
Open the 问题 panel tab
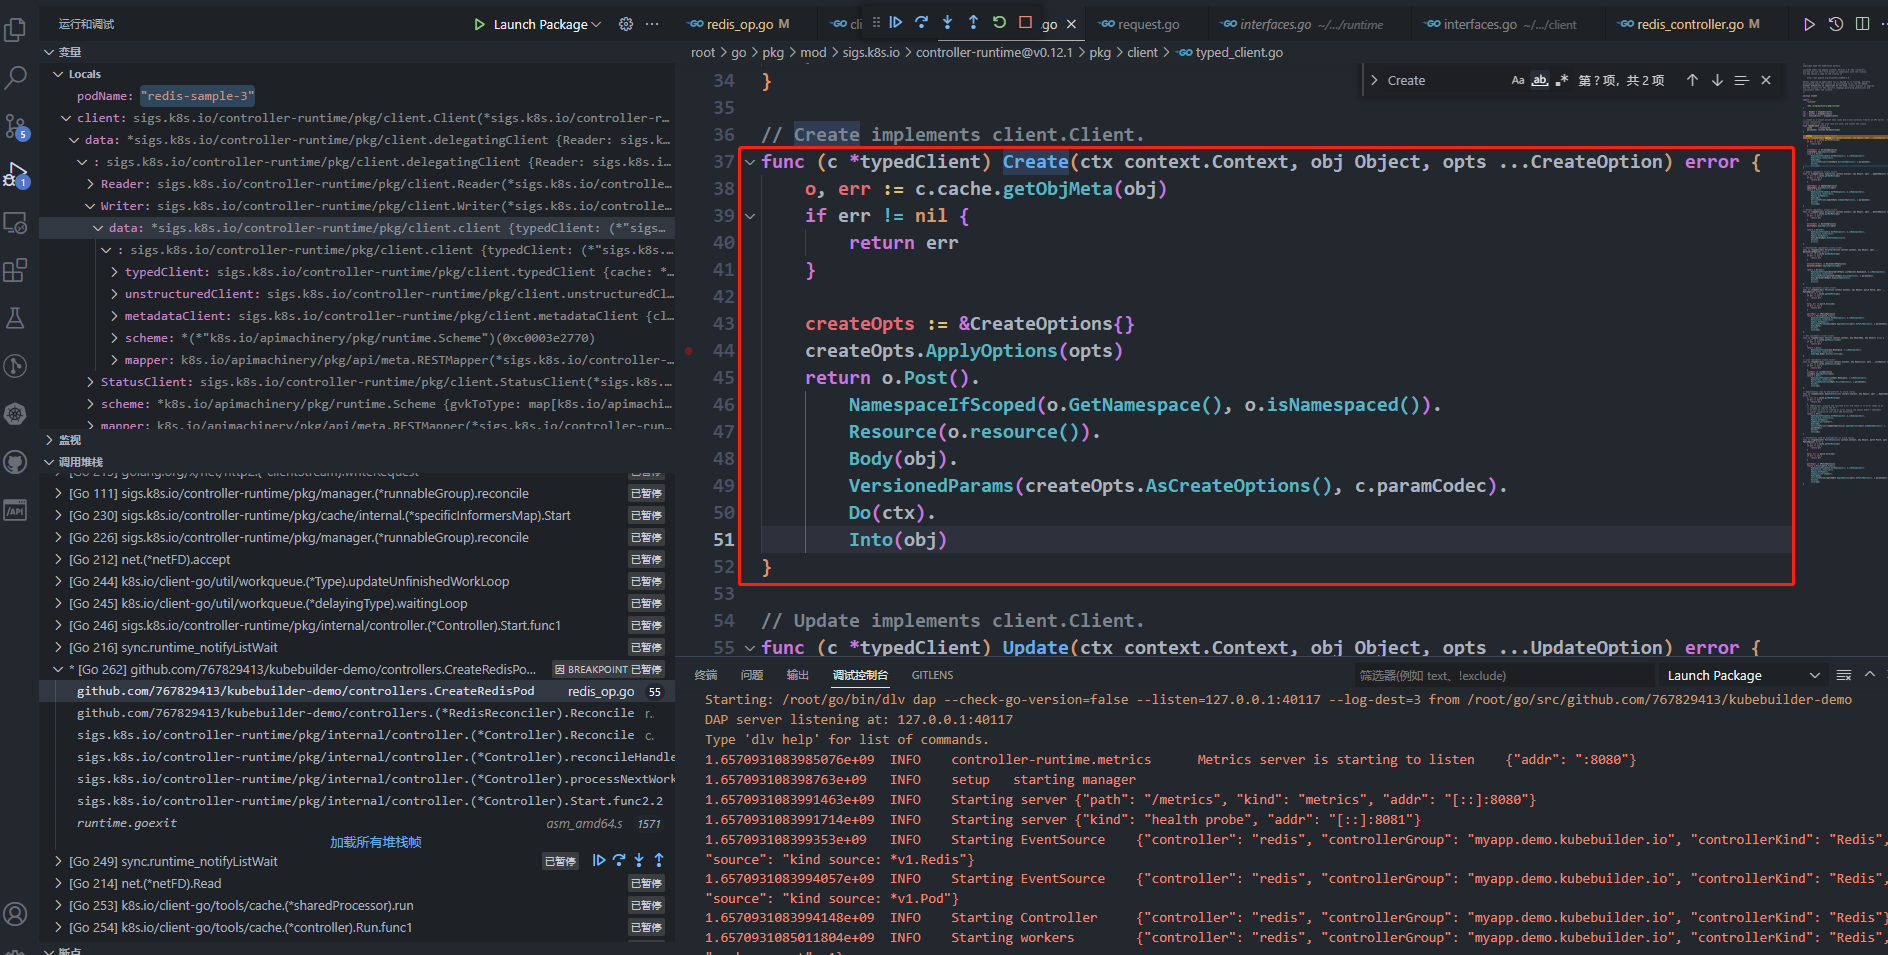(752, 675)
